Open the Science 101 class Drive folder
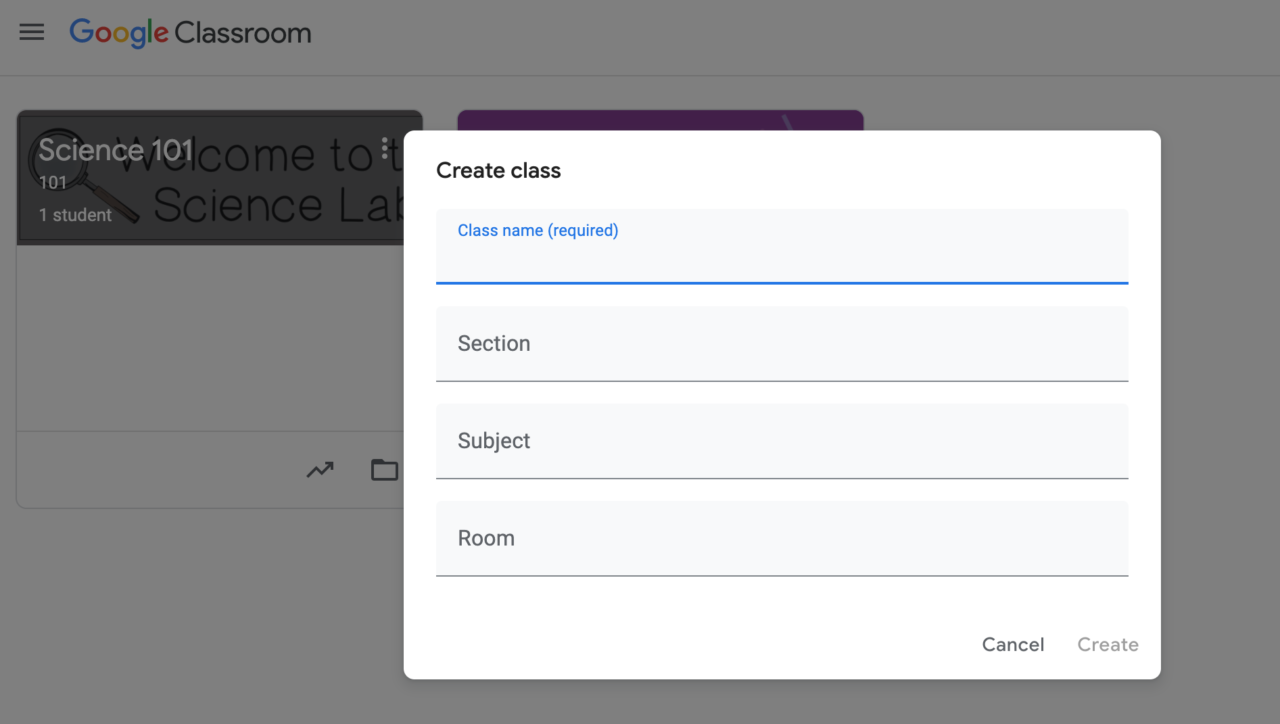Screen dimensions: 1280x724 coord(384,469)
